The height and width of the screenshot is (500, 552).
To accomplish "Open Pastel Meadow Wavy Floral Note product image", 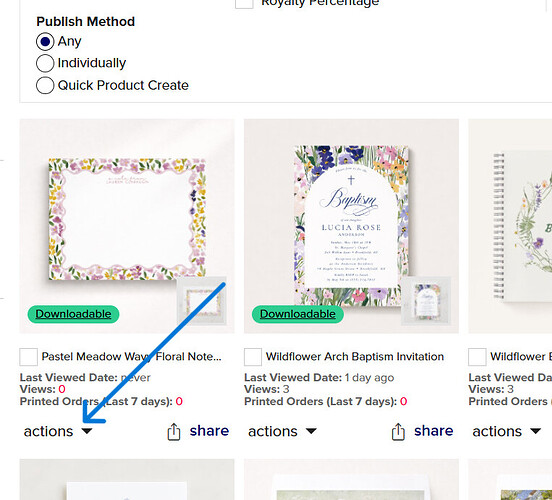I will (127, 218).
